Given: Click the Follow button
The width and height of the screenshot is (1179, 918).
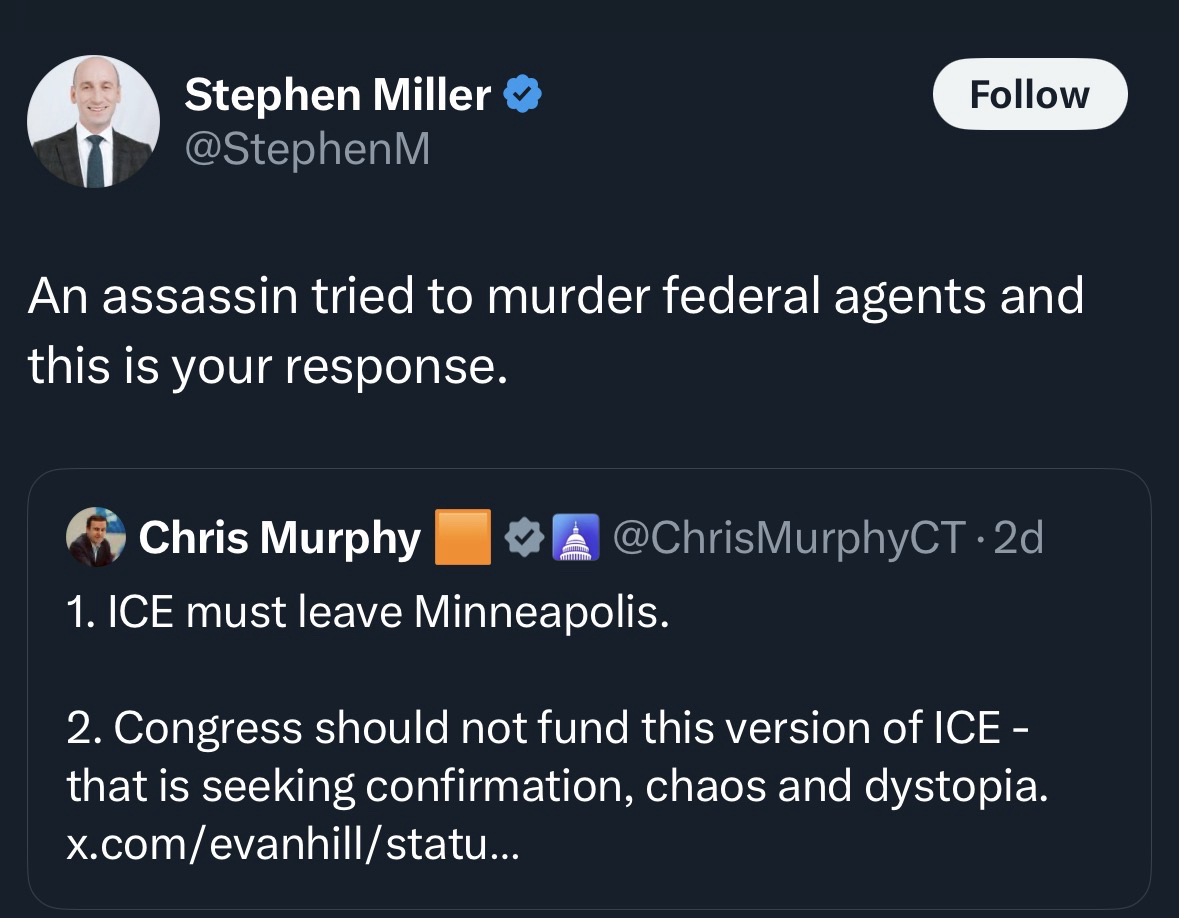Looking at the screenshot, I should [x=1029, y=94].
